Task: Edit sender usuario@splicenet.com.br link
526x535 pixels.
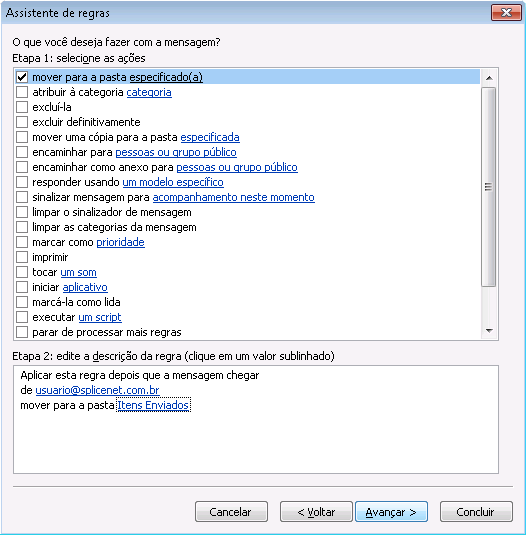Action: (x=97, y=390)
